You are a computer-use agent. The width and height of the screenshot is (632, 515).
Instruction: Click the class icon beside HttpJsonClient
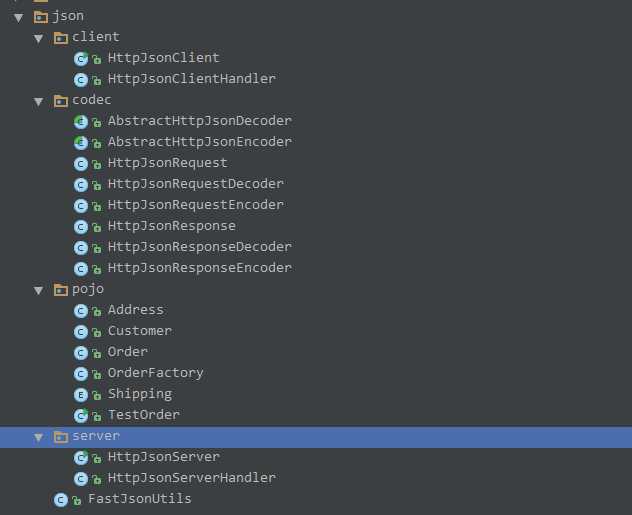click(x=81, y=58)
